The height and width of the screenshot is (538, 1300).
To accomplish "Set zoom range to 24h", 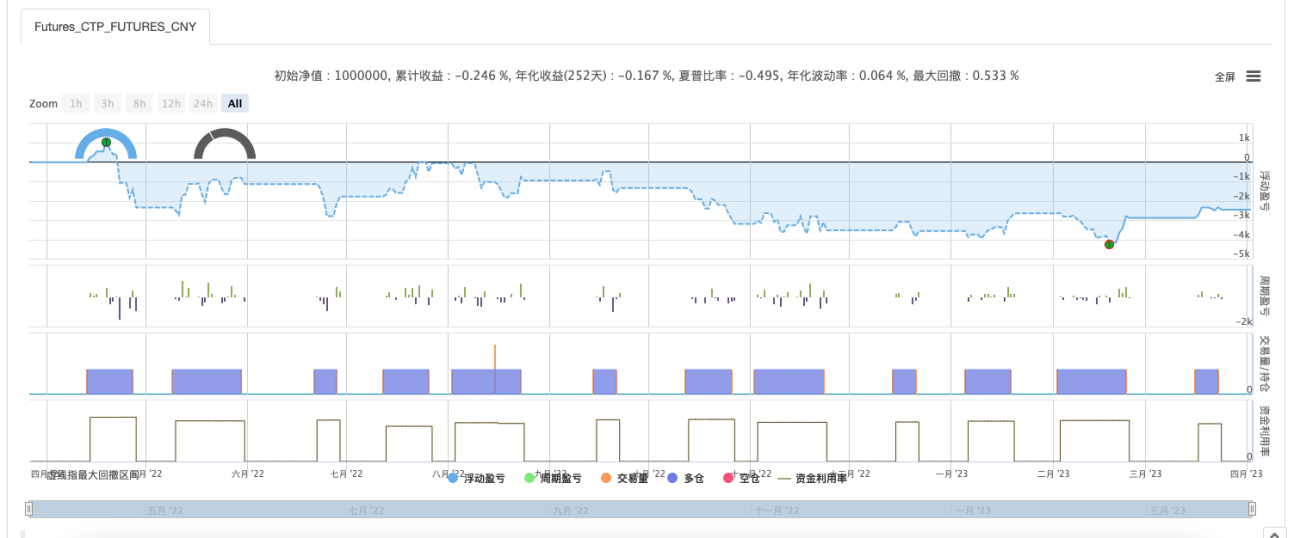I will (x=203, y=103).
